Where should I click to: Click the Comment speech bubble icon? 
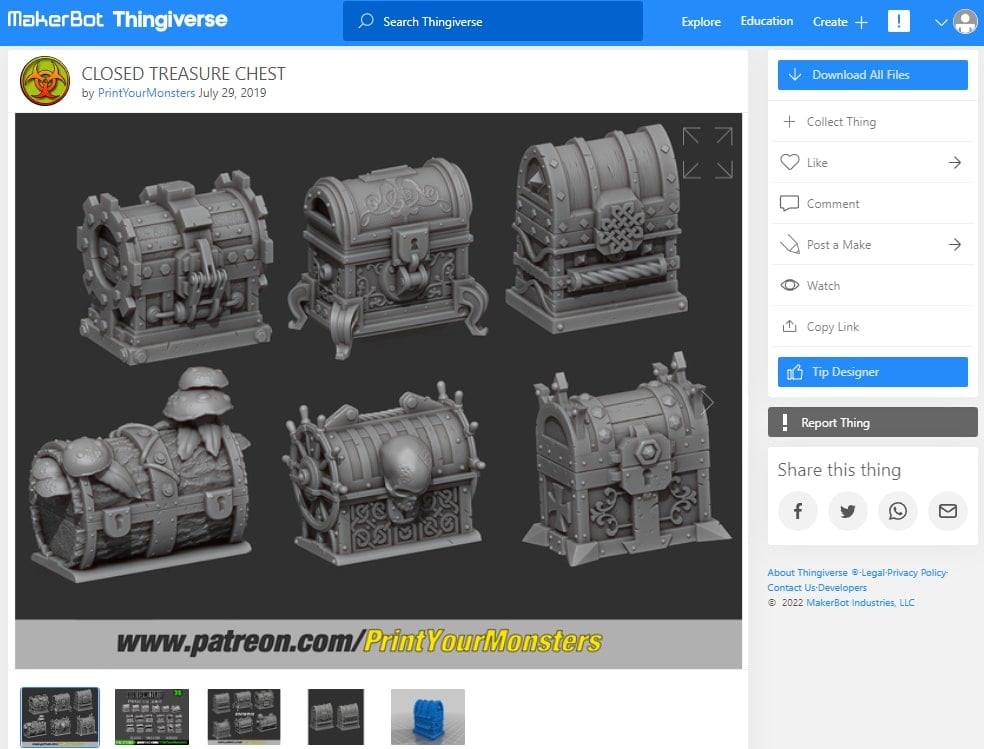click(789, 203)
